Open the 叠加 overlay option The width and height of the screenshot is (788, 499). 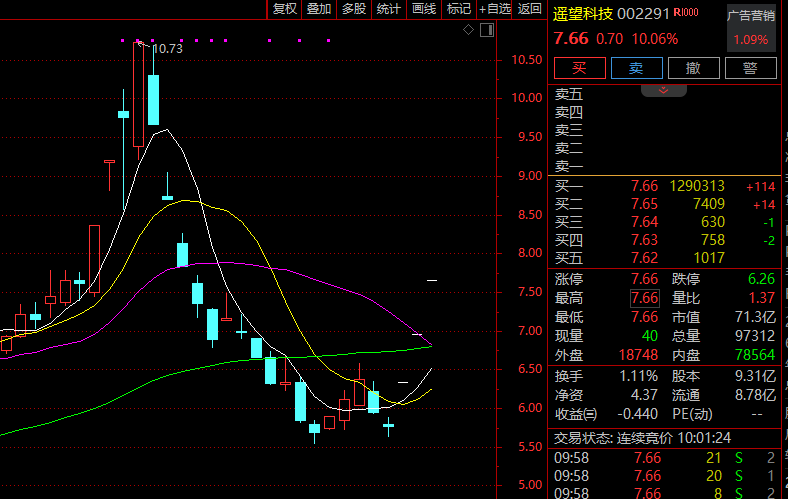click(x=319, y=9)
